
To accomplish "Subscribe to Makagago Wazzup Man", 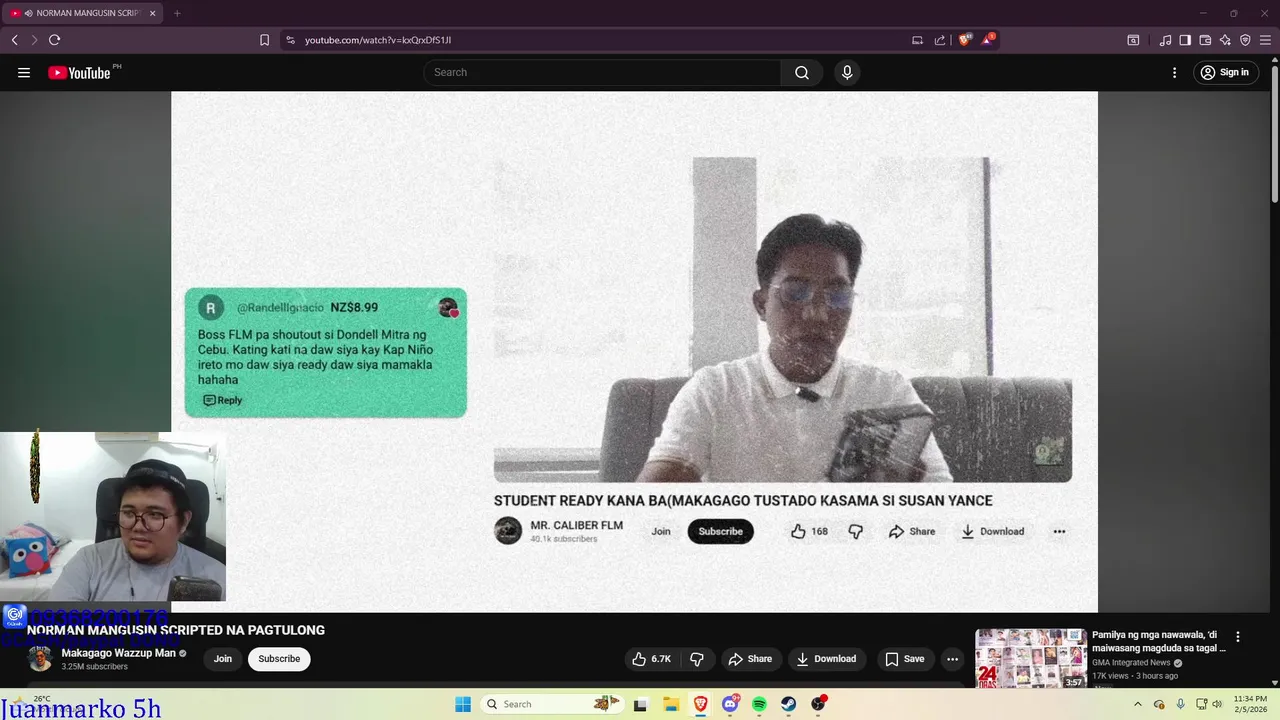I will coord(279,659).
